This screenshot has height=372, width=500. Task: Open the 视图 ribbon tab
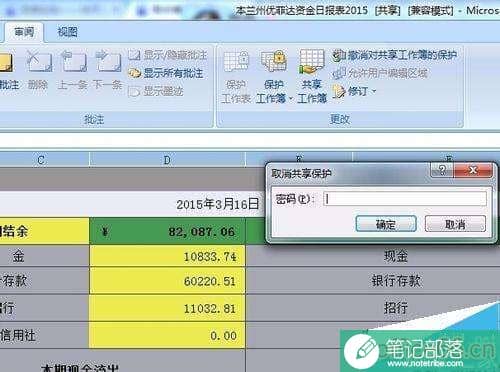pyautogui.click(x=67, y=32)
